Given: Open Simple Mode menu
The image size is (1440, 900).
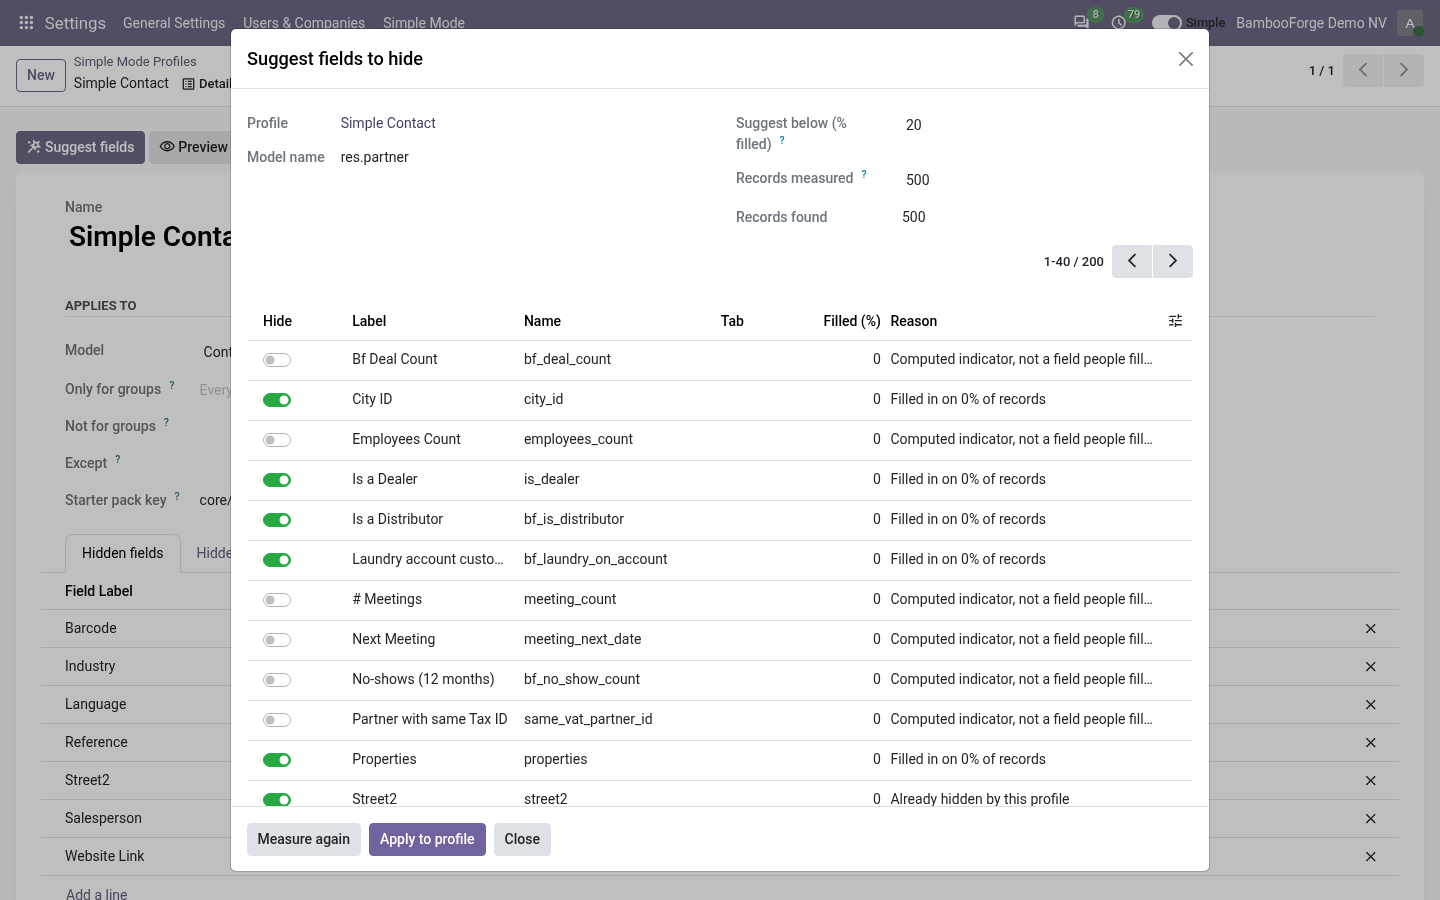Looking at the screenshot, I should point(424,22).
